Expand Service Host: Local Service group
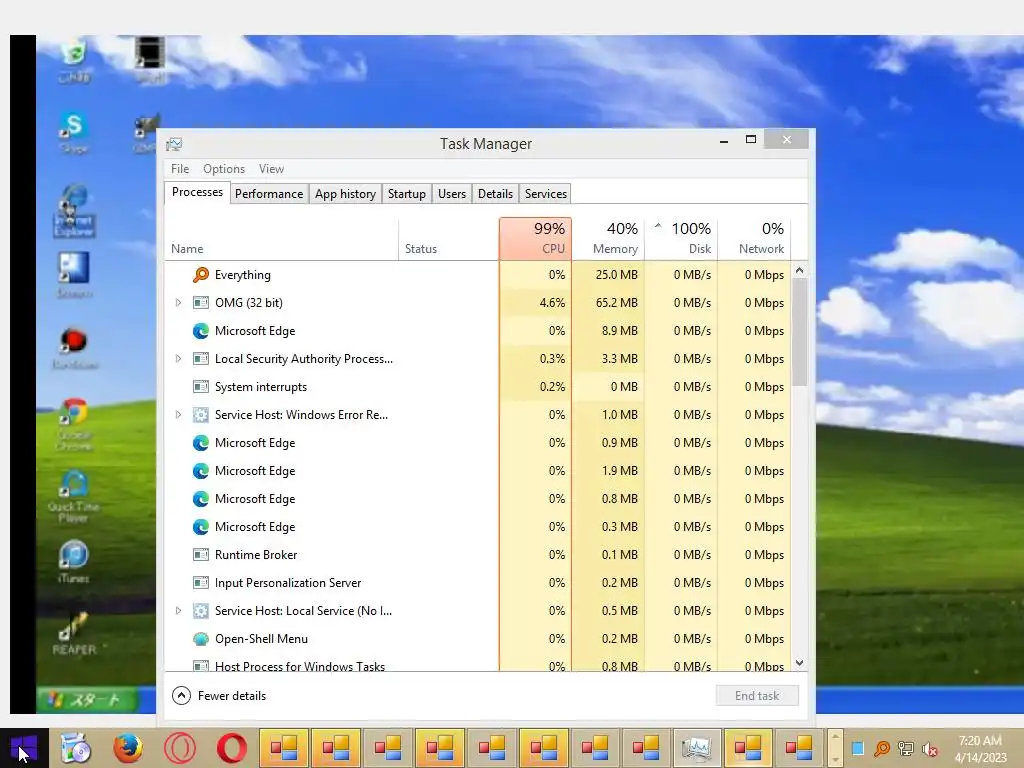 pos(178,611)
